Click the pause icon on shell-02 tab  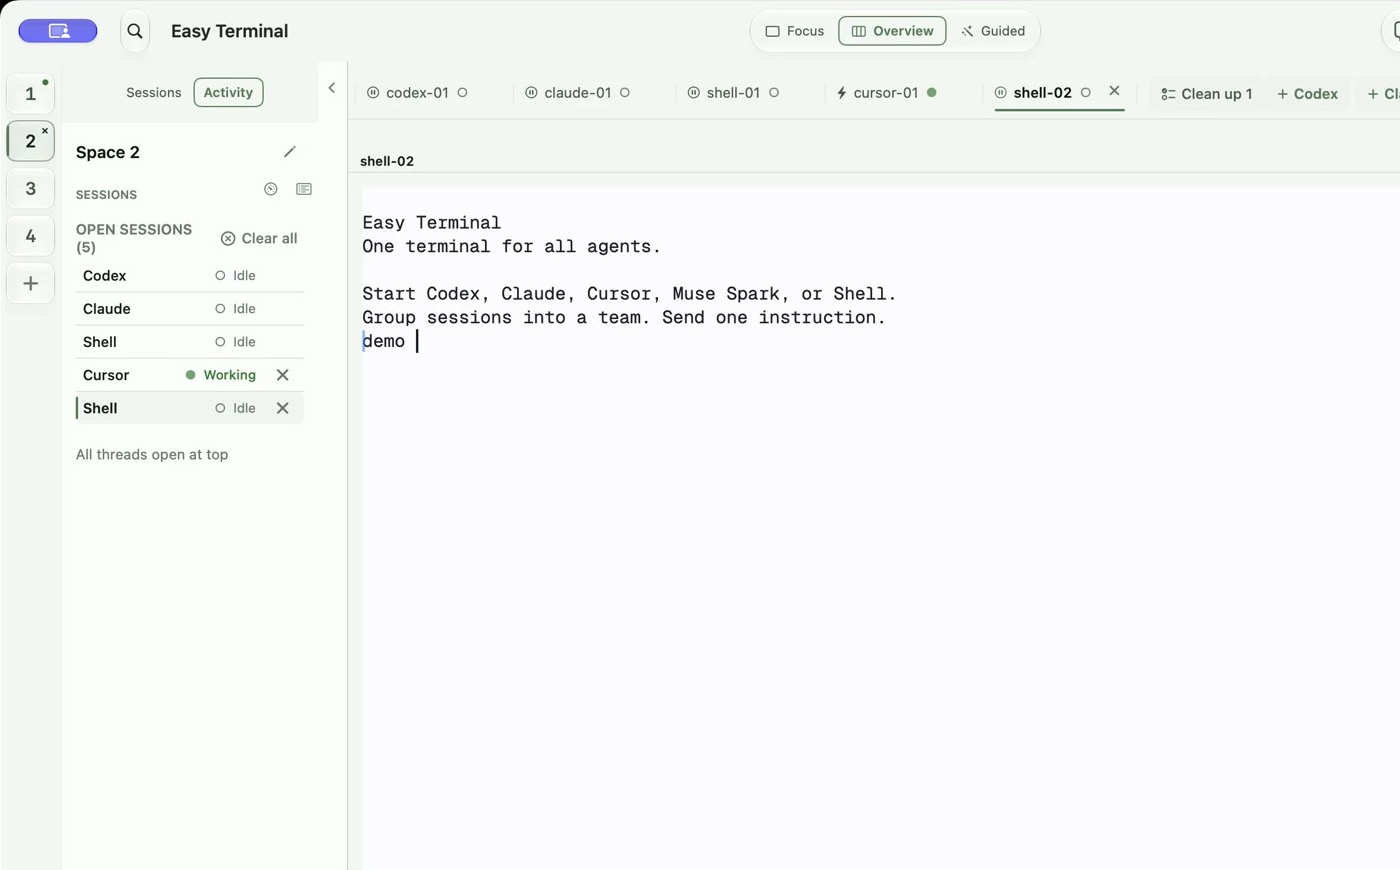[1000, 92]
